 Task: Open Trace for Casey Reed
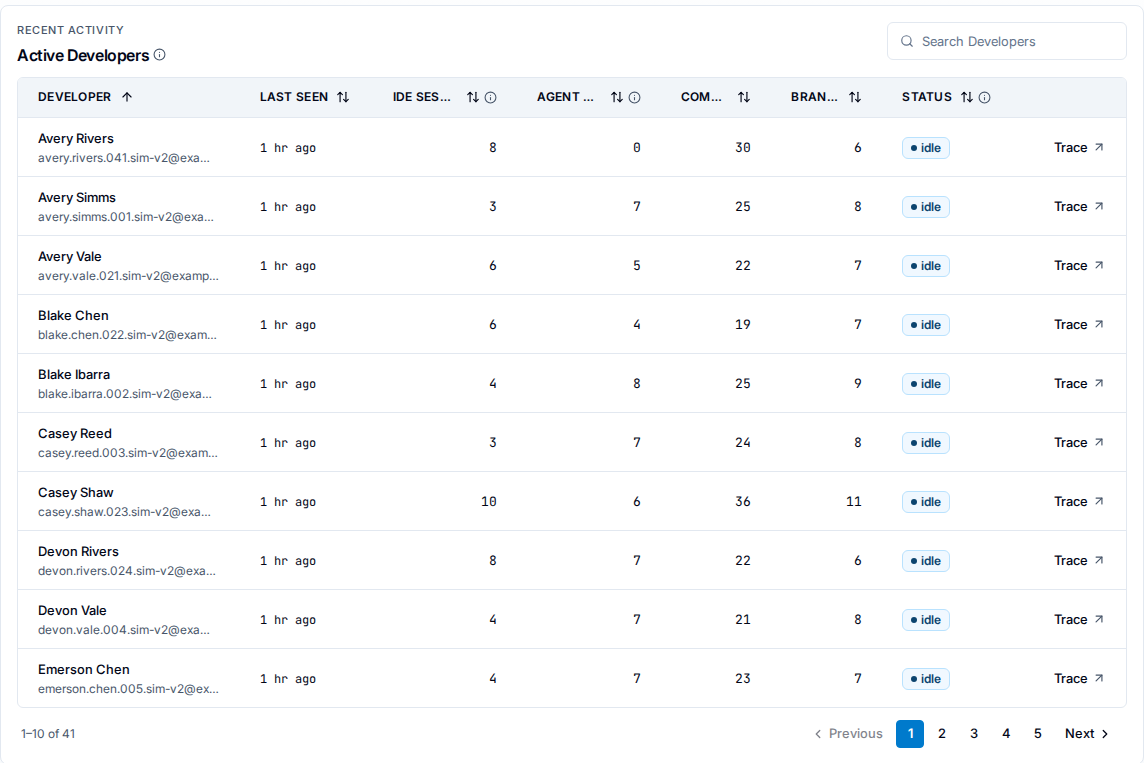tap(1078, 443)
